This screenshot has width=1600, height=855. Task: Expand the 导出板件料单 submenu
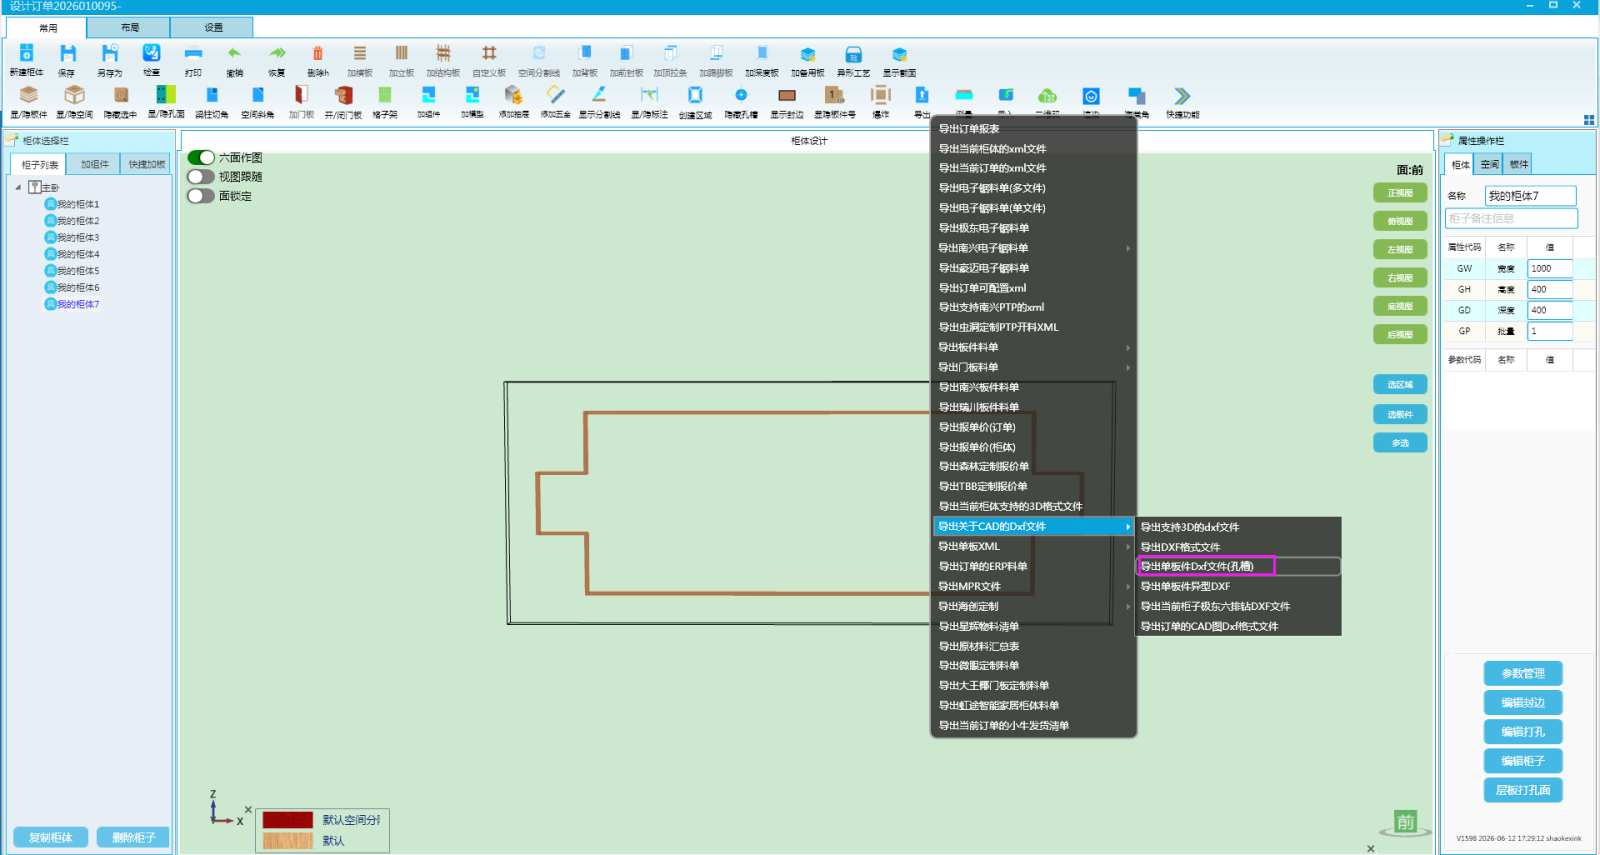point(1034,347)
